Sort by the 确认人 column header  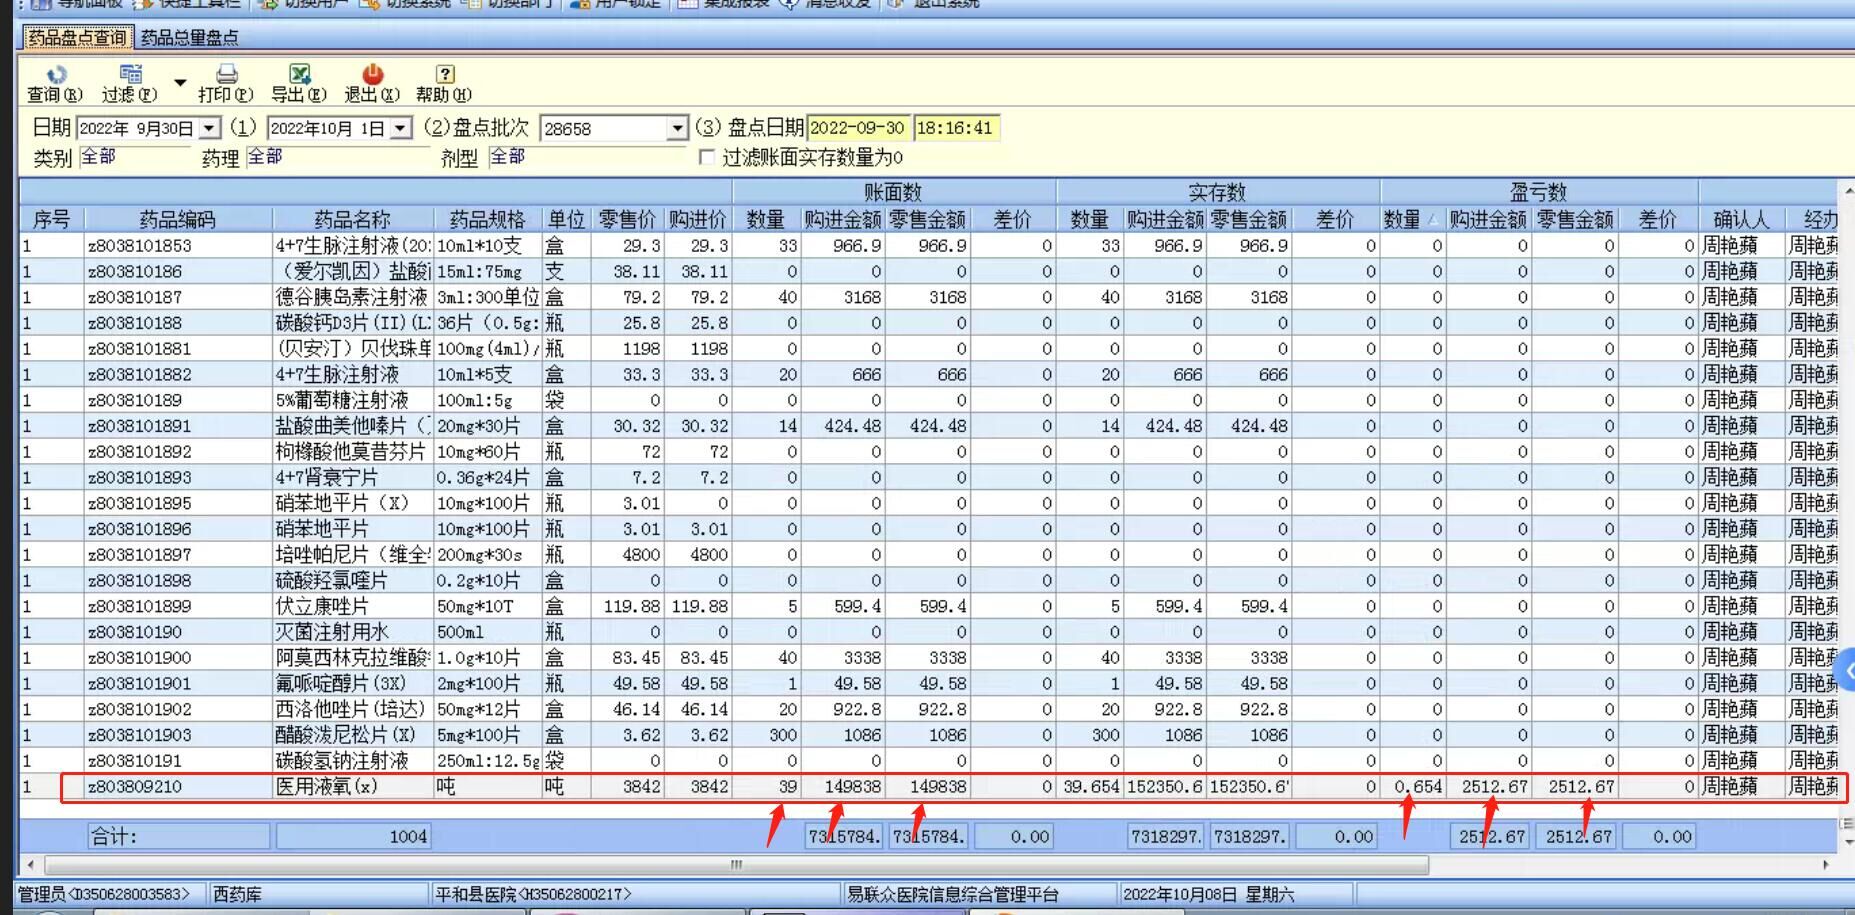pos(1741,220)
